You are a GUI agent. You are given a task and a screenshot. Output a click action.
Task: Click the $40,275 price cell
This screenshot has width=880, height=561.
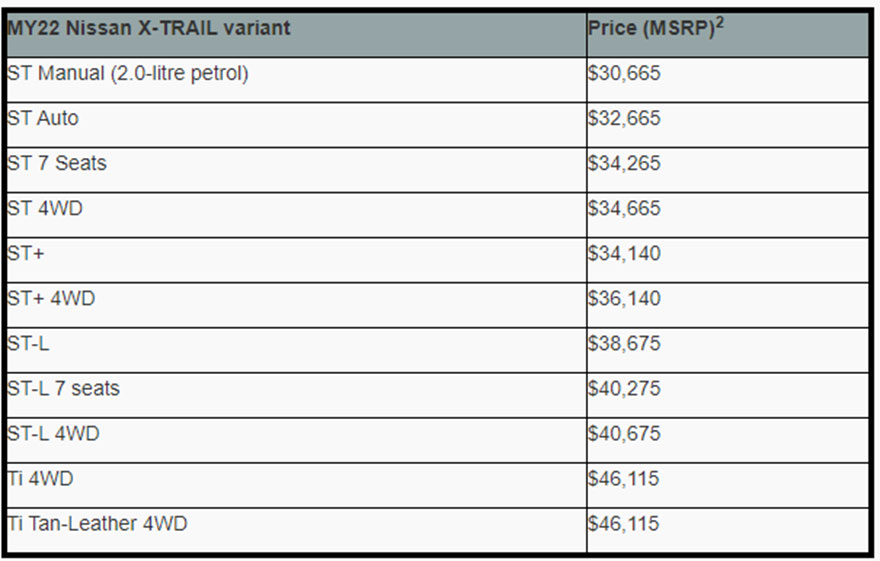625,389
